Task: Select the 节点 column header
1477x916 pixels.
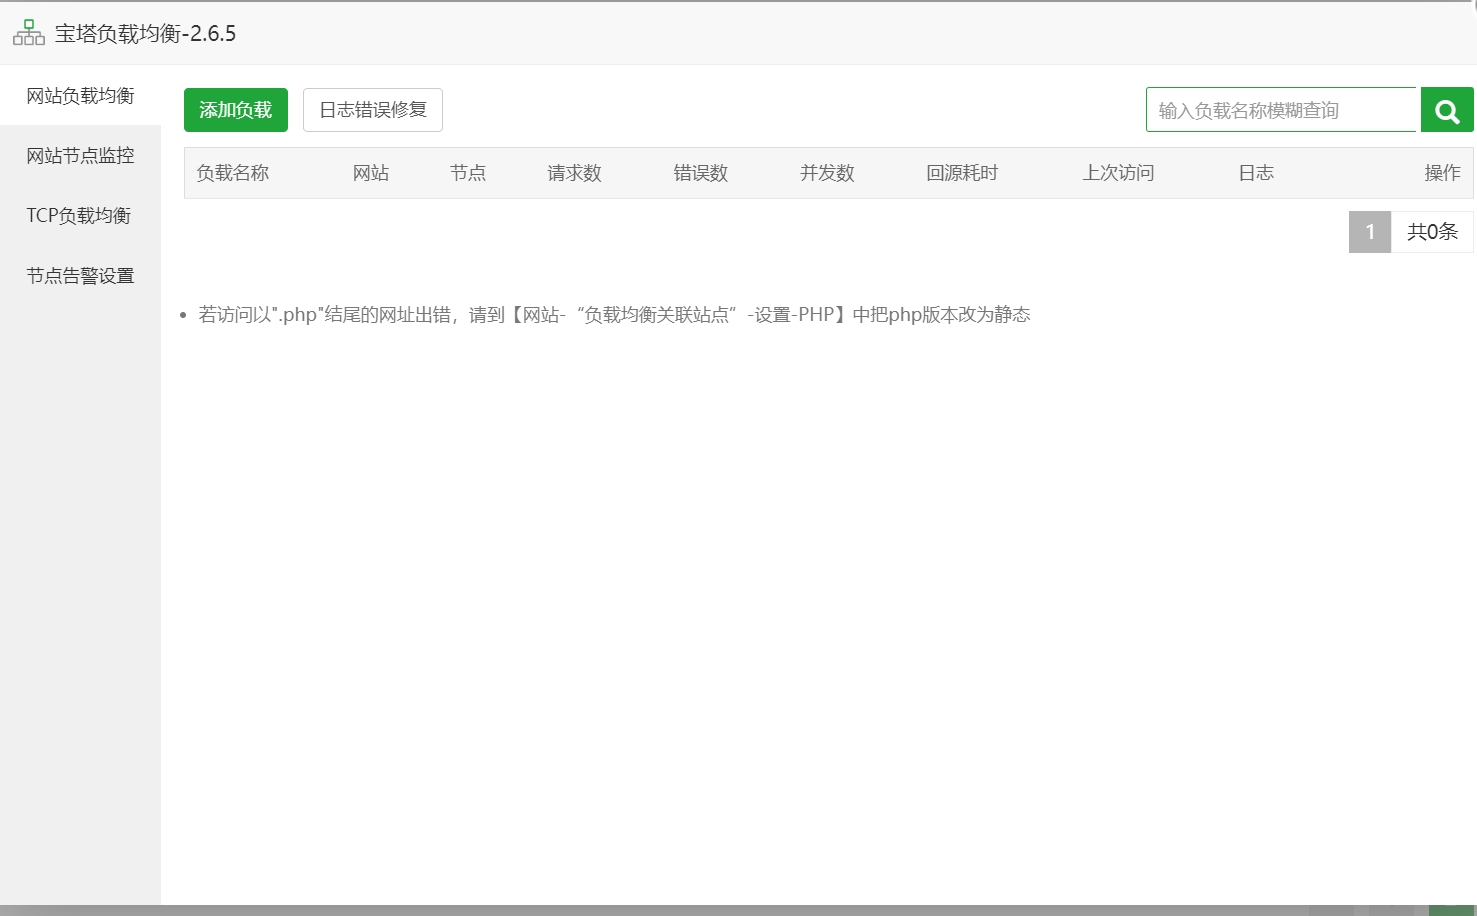Action: [468, 173]
